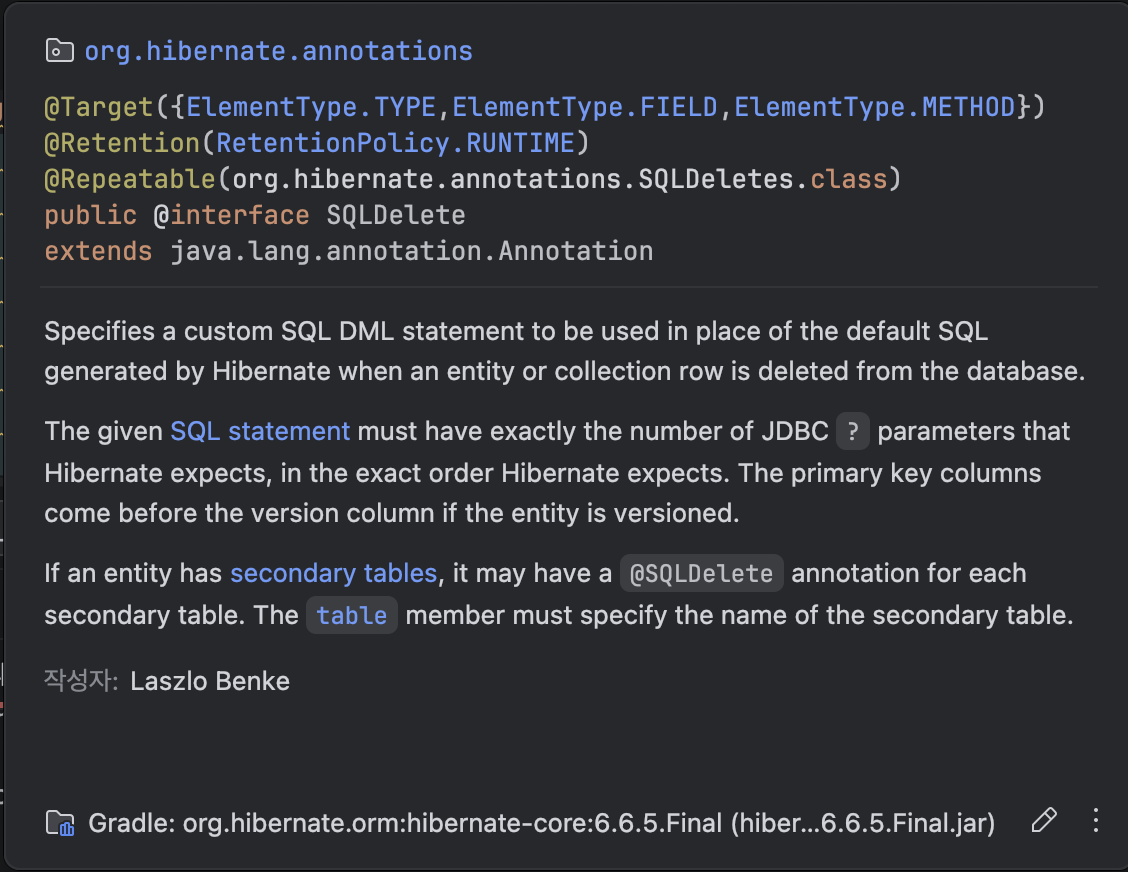Click the package folder icon

pos(60,51)
